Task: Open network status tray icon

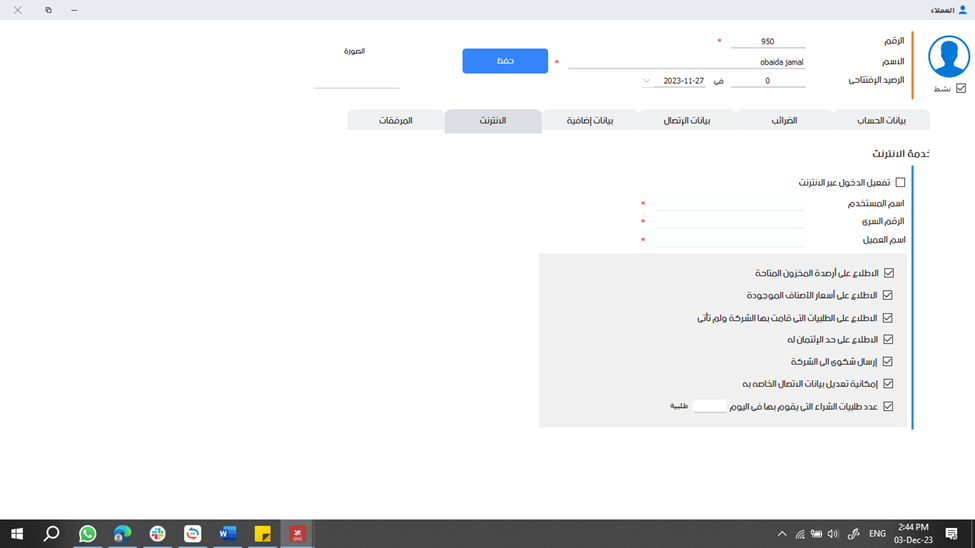Action: [x=800, y=534]
